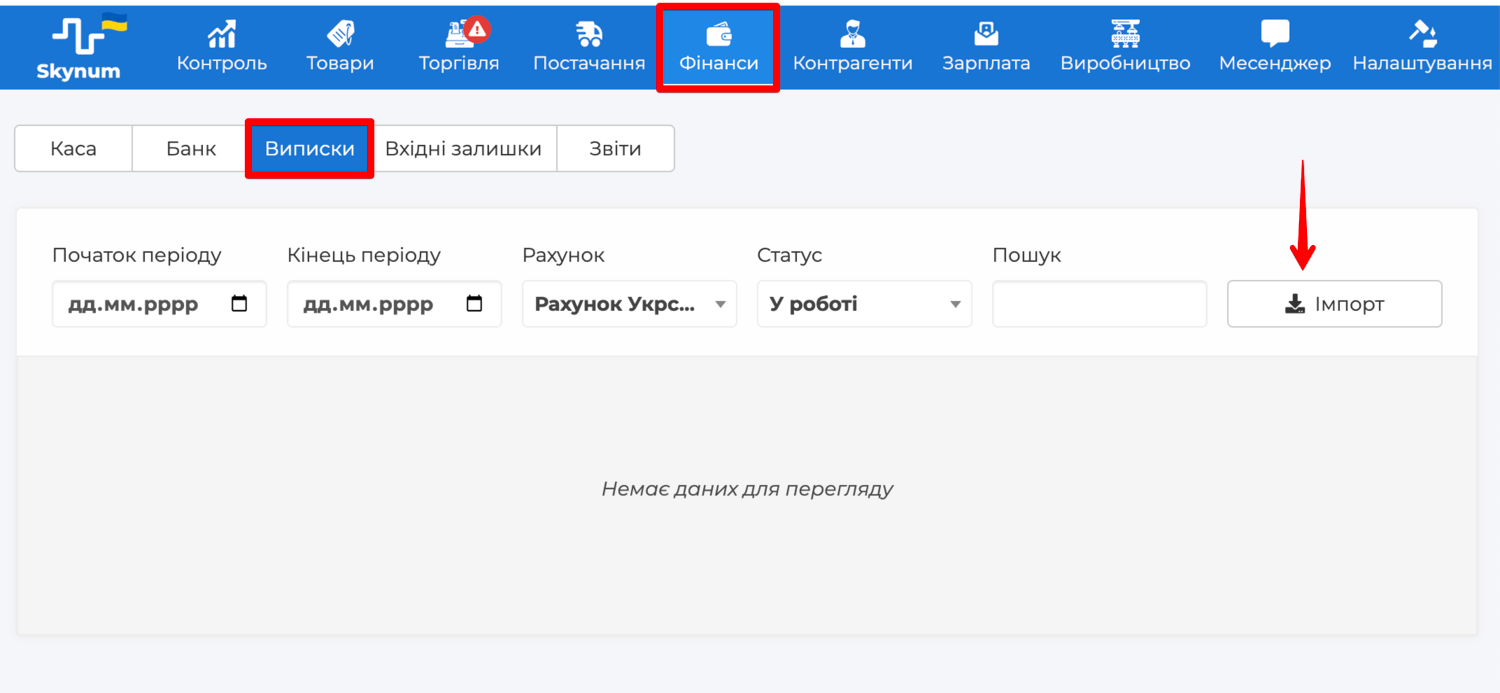1500x693 pixels.
Task: Switch to the Банк tab
Action: [191, 149]
